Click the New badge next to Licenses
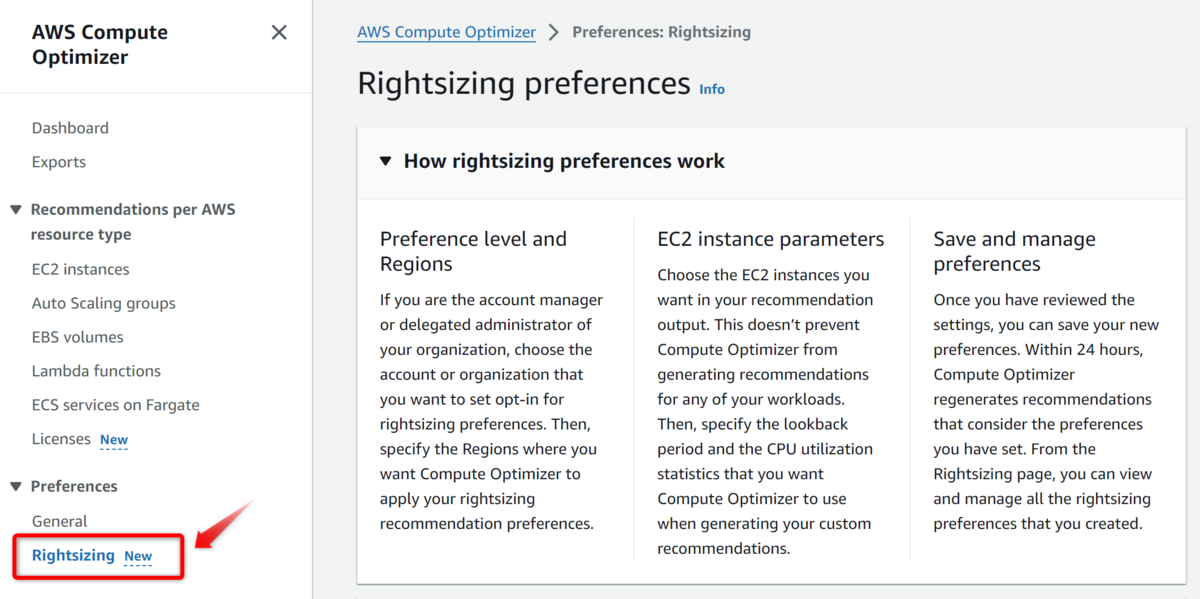Viewport: 1200px width, 599px height. pyautogui.click(x=113, y=438)
